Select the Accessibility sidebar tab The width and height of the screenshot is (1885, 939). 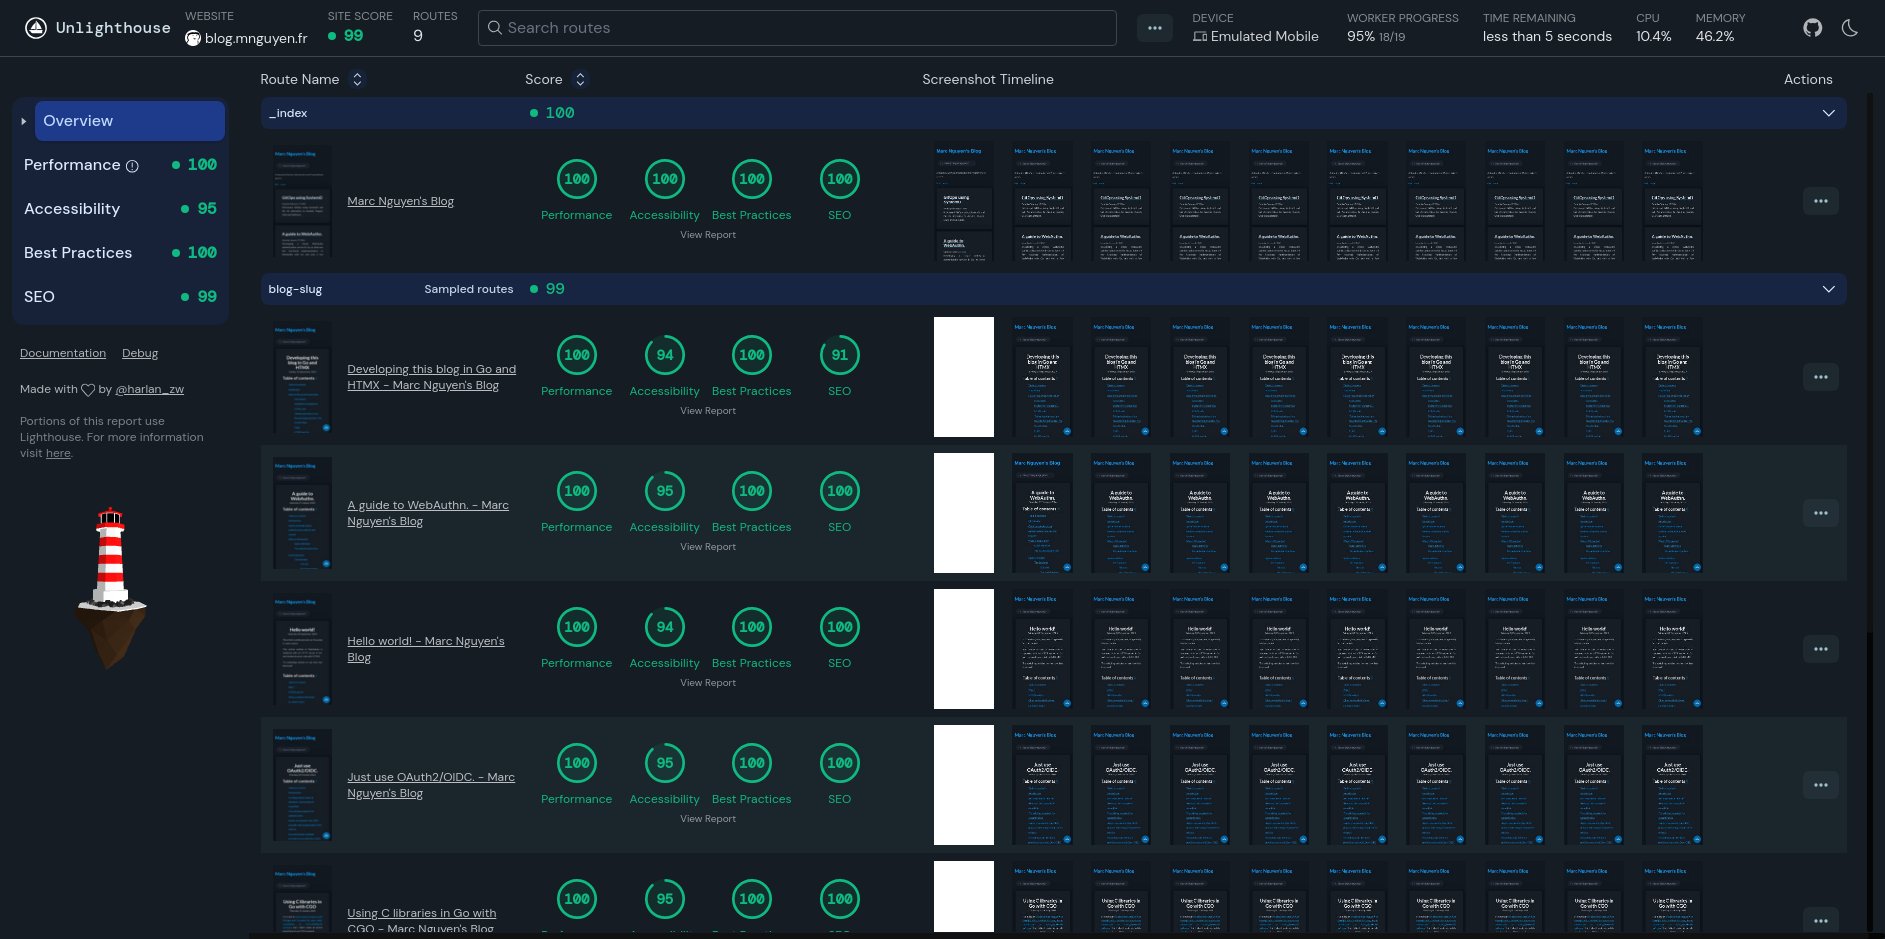tap(120, 209)
